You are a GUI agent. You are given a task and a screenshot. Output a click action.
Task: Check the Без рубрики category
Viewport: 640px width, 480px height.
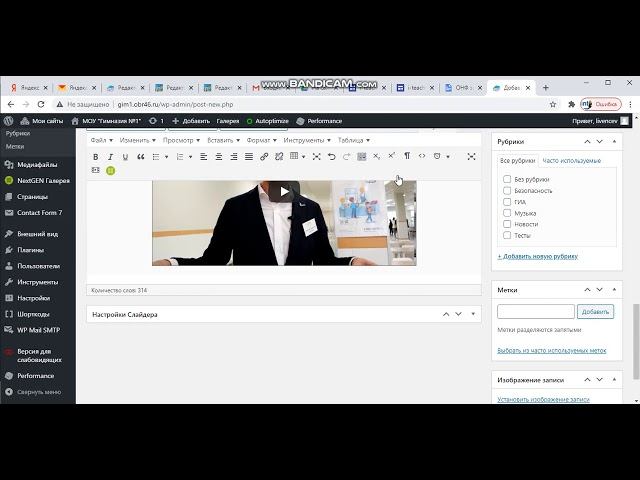(507, 179)
